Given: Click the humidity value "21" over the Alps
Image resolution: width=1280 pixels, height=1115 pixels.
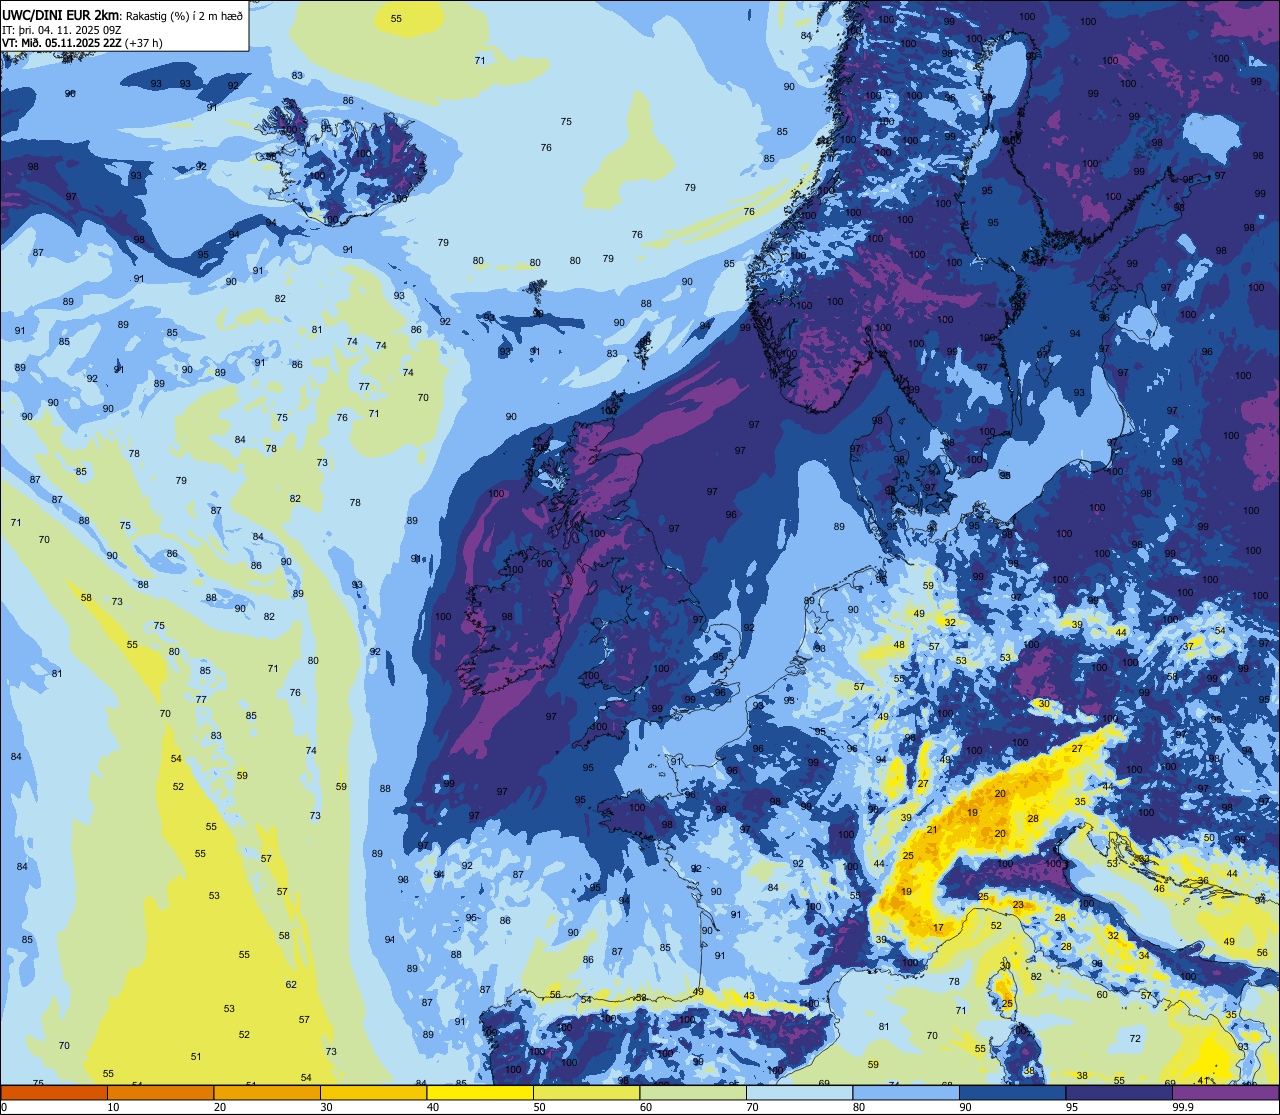Looking at the screenshot, I should pos(932,830).
